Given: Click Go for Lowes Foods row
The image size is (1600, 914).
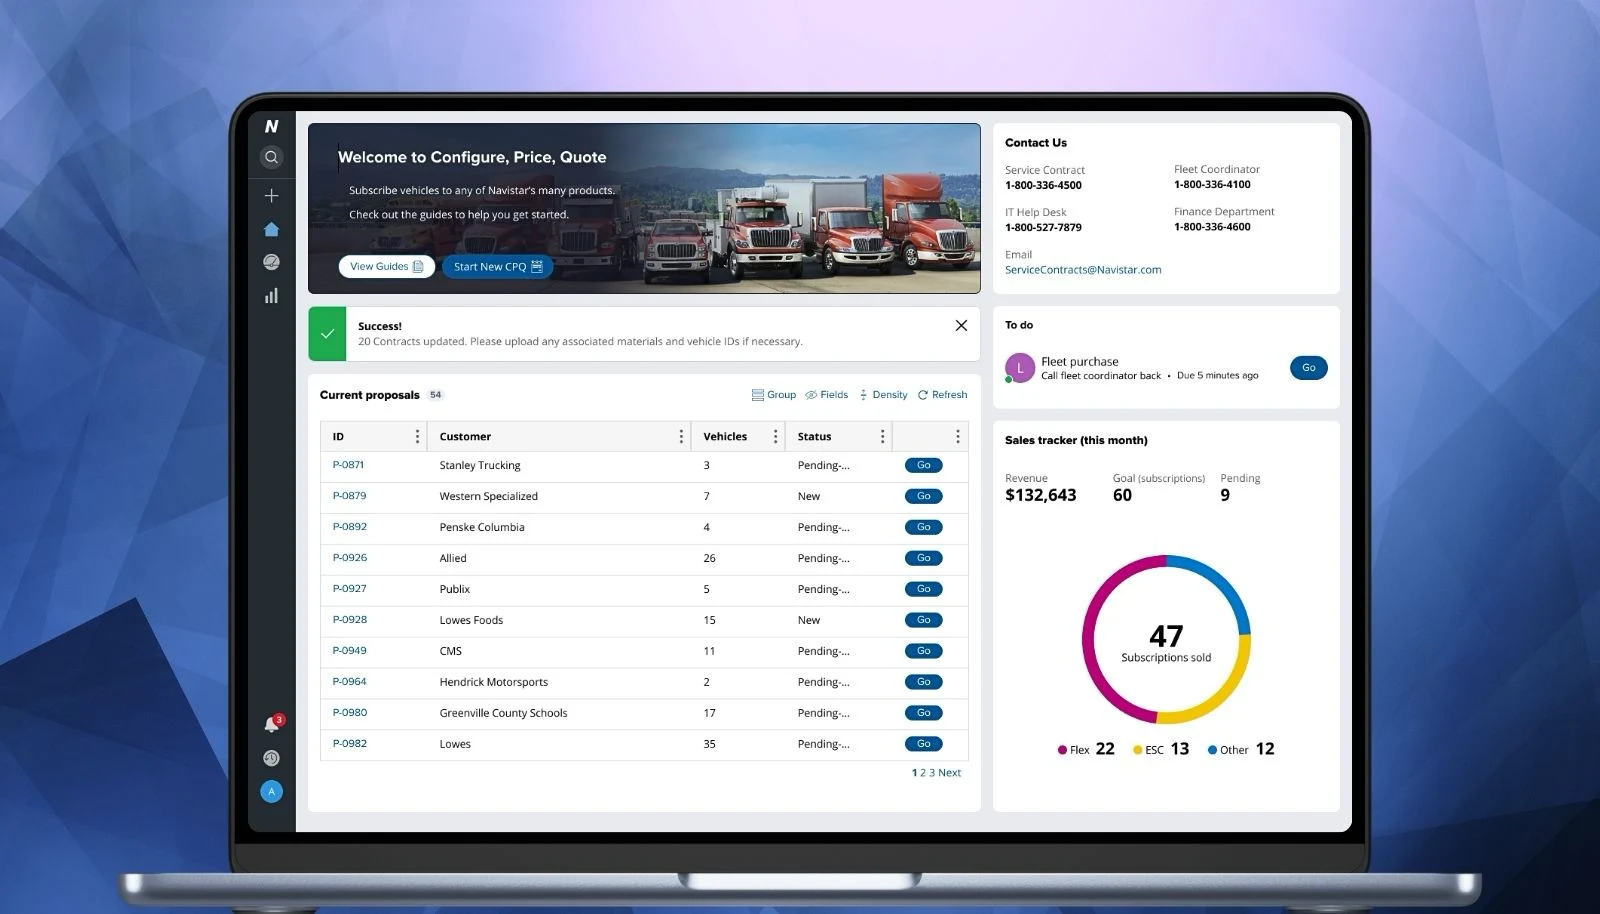Looking at the screenshot, I should pyautogui.click(x=923, y=620).
